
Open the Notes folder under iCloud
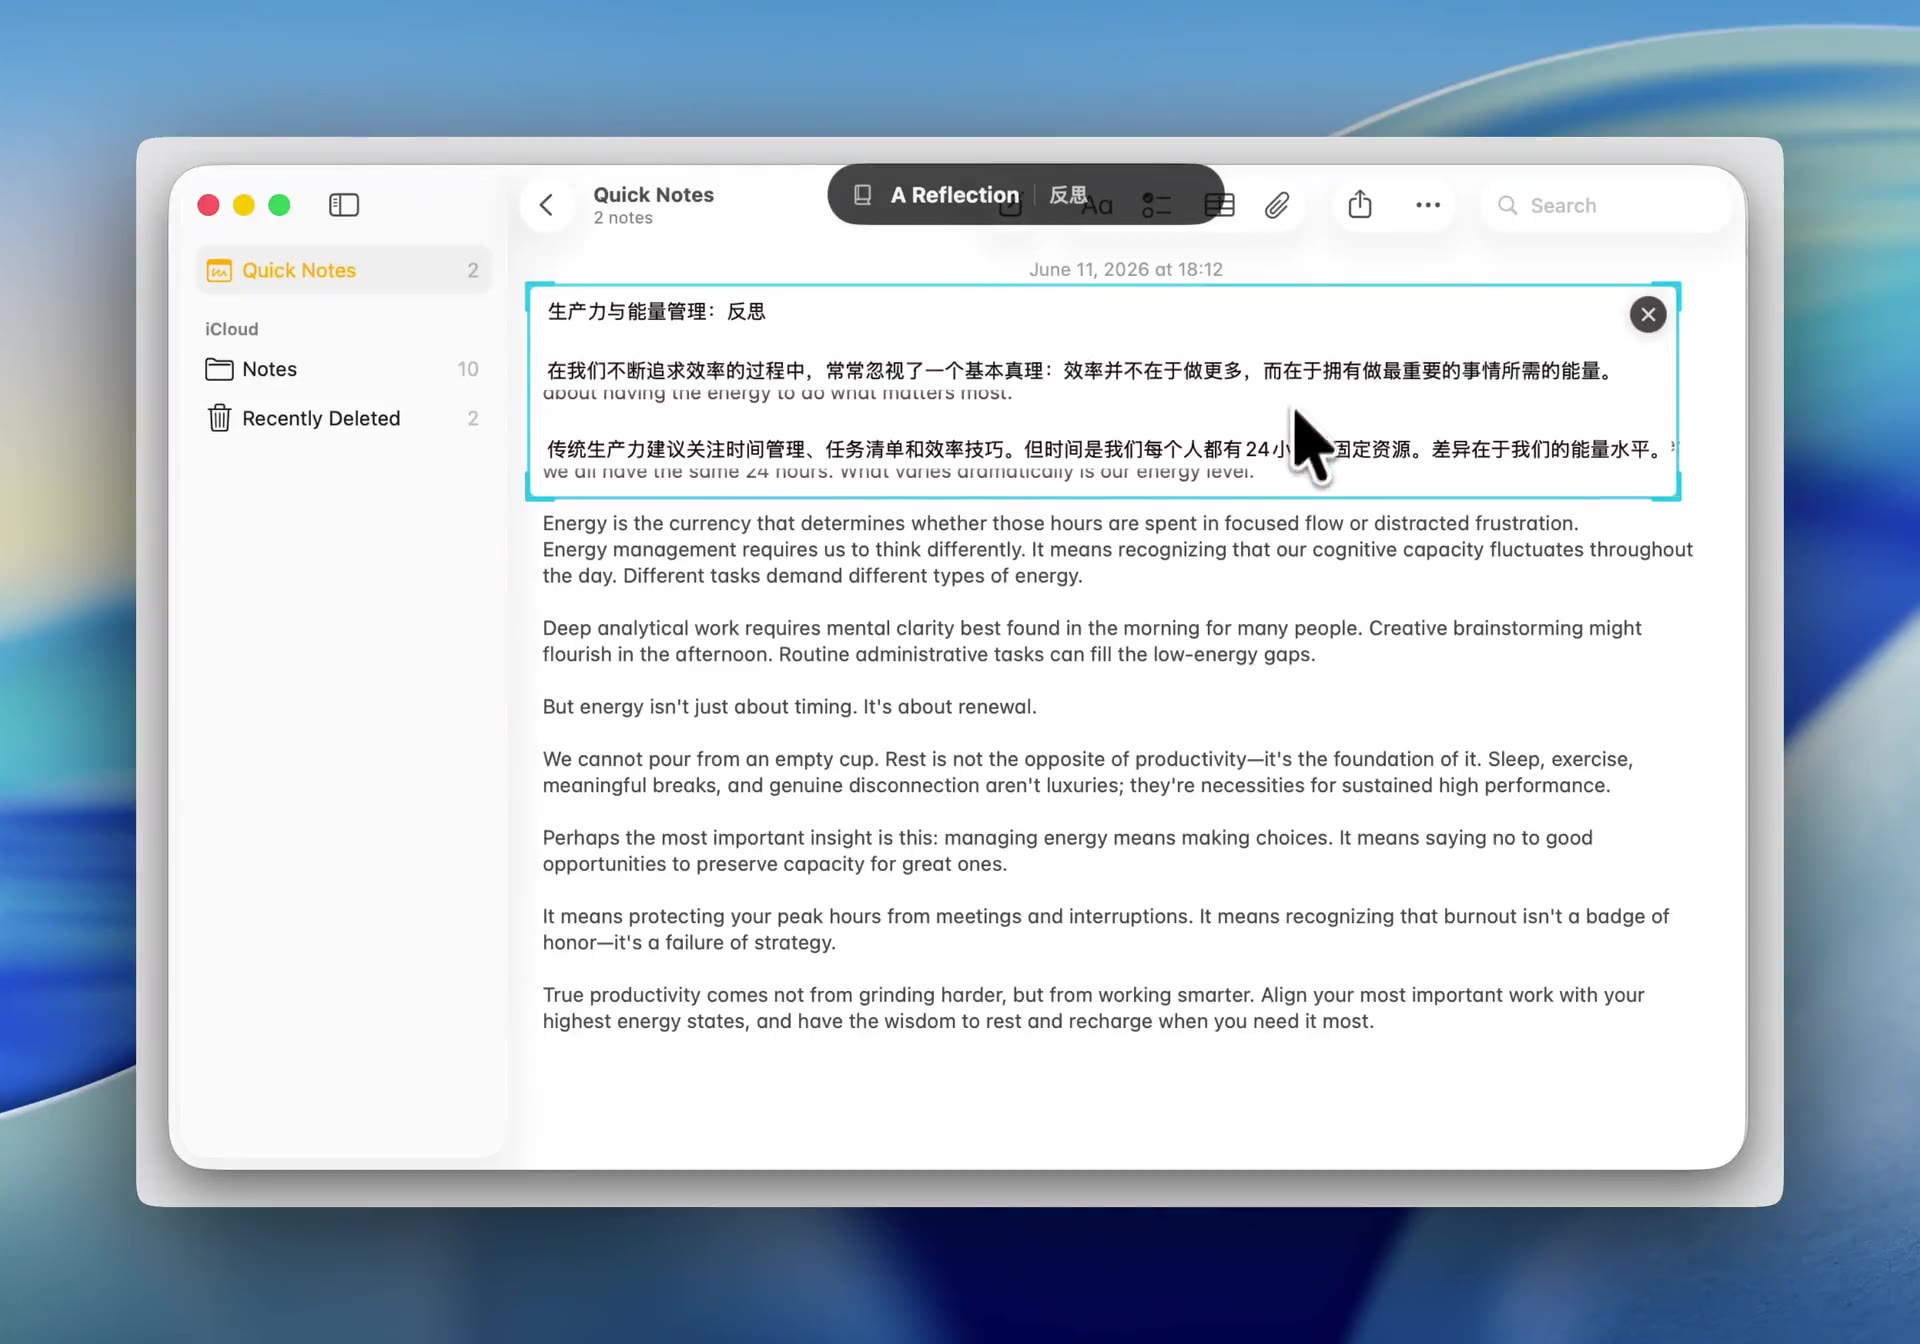pyautogui.click(x=343, y=369)
